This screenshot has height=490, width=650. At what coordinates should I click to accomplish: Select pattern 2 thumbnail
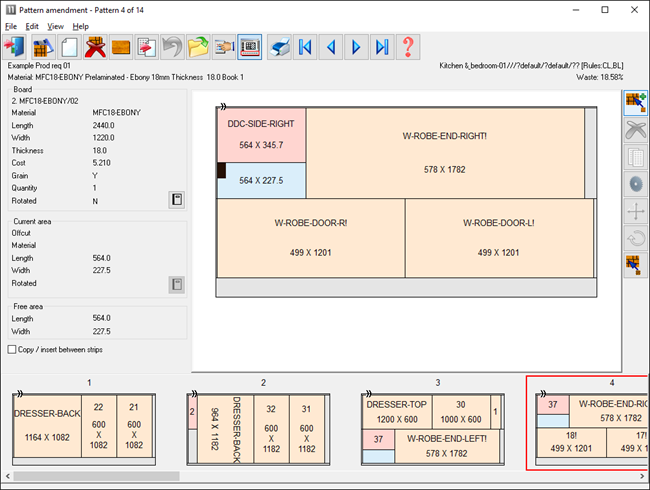tap(263, 427)
